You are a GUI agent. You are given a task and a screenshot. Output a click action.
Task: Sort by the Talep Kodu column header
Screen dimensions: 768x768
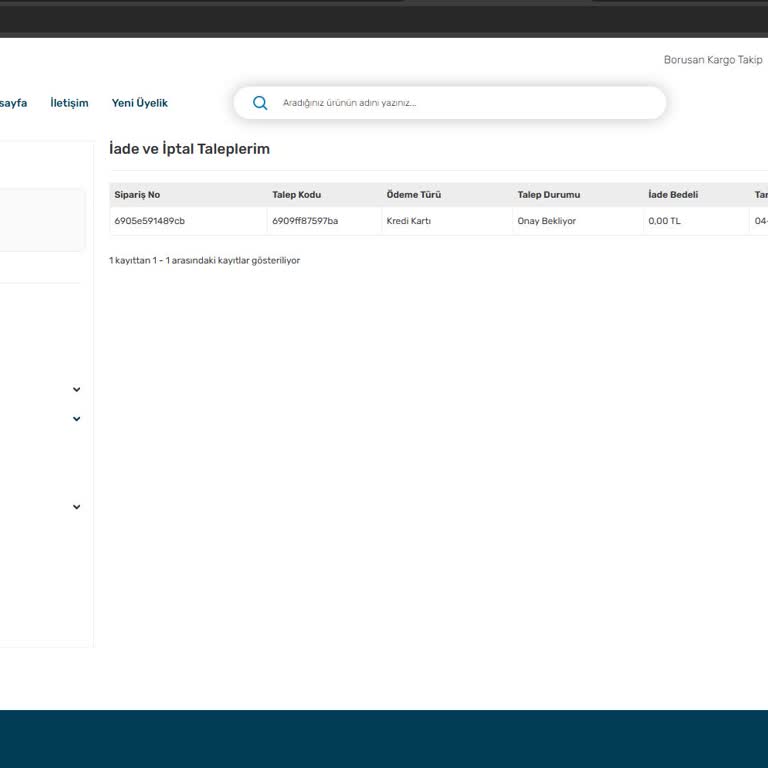point(296,195)
